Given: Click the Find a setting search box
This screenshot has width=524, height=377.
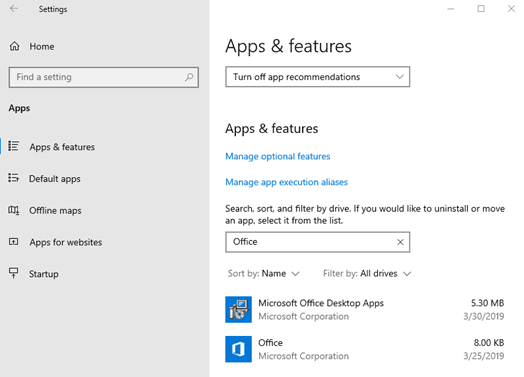Looking at the screenshot, I should [104, 77].
